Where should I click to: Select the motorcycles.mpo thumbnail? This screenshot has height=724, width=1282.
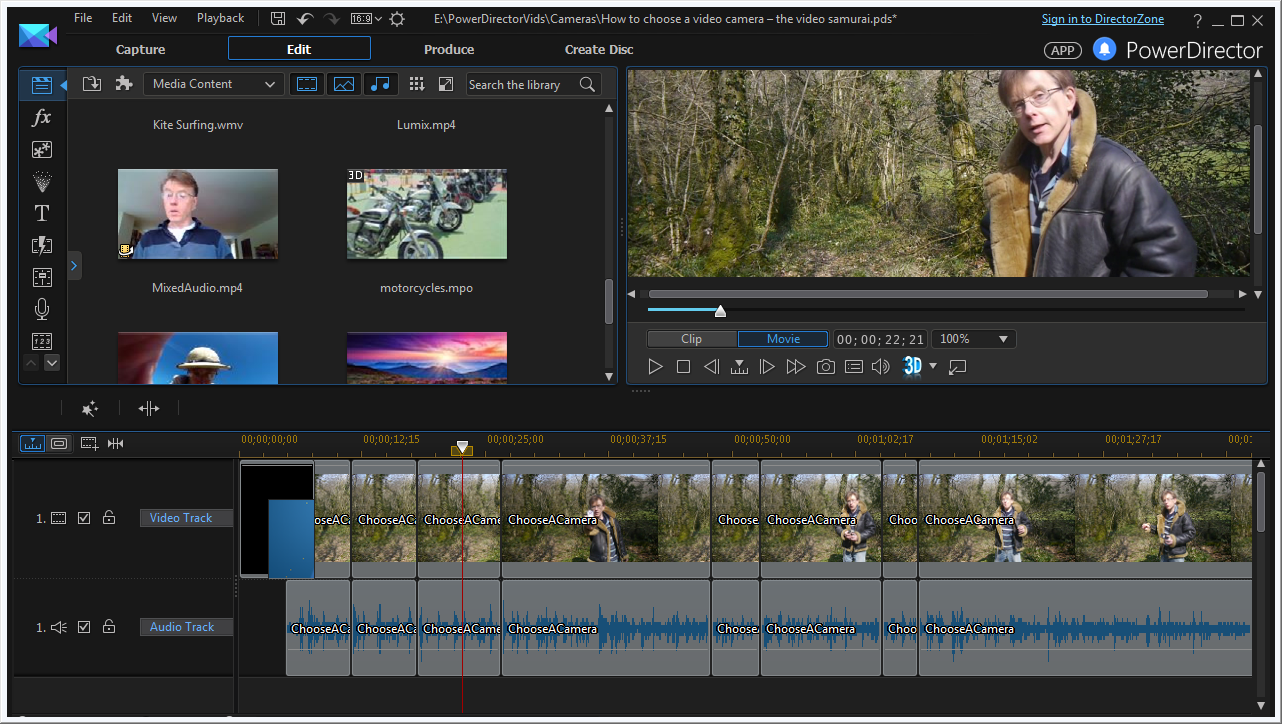tap(426, 214)
